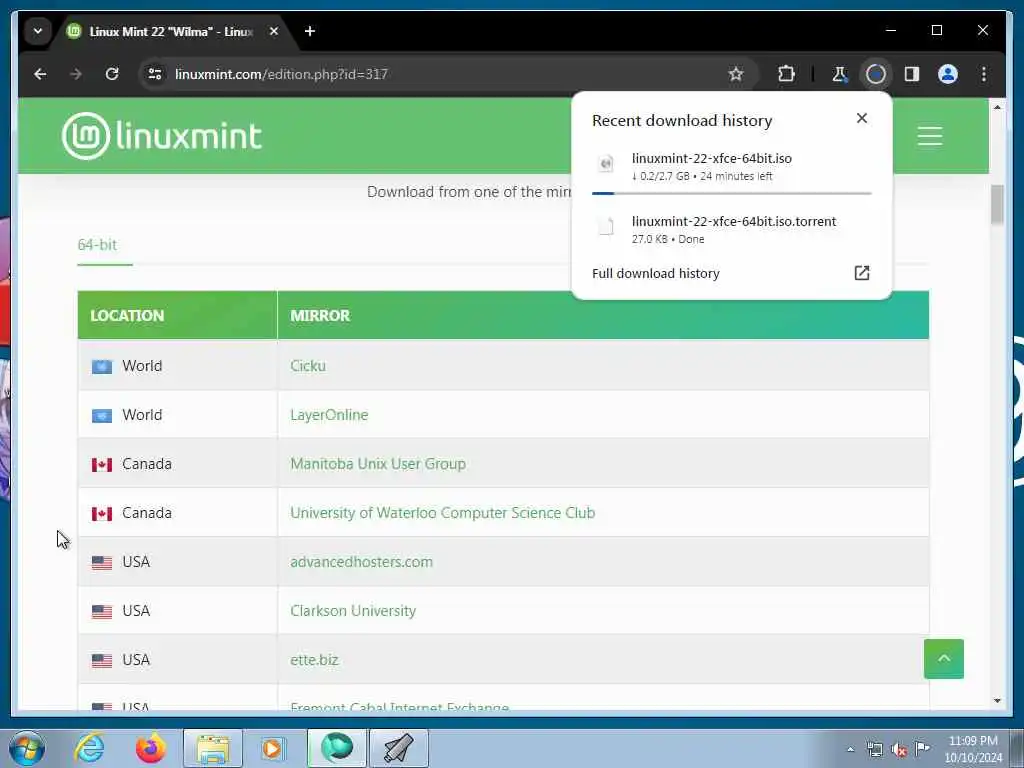This screenshot has width=1024, height=768.
Task: Click linuxmint-22-xfce-64bit.iso.torrent download entry
Action: coord(731,230)
